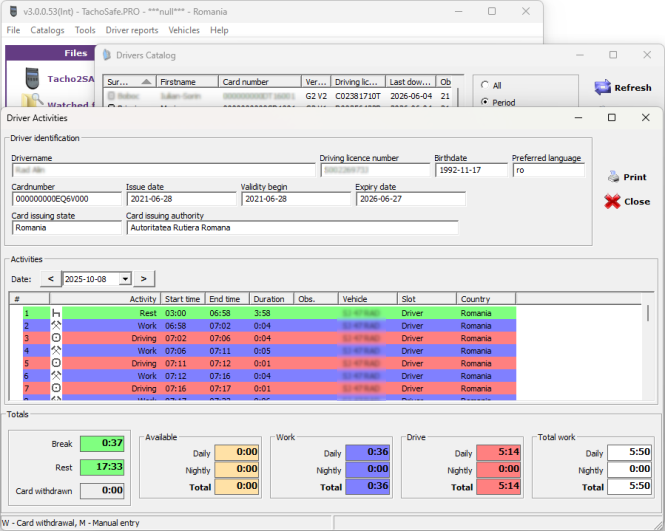This screenshot has height=531, width=665.
Task: Click the Work hammers icon in row 6
Action: coord(56,376)
